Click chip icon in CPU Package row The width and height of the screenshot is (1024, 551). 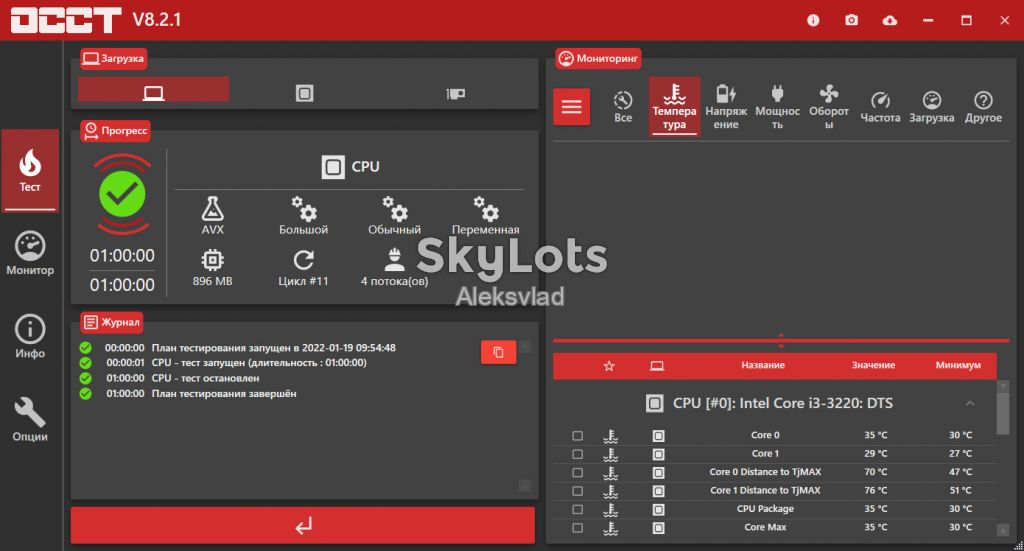point(658,509)
